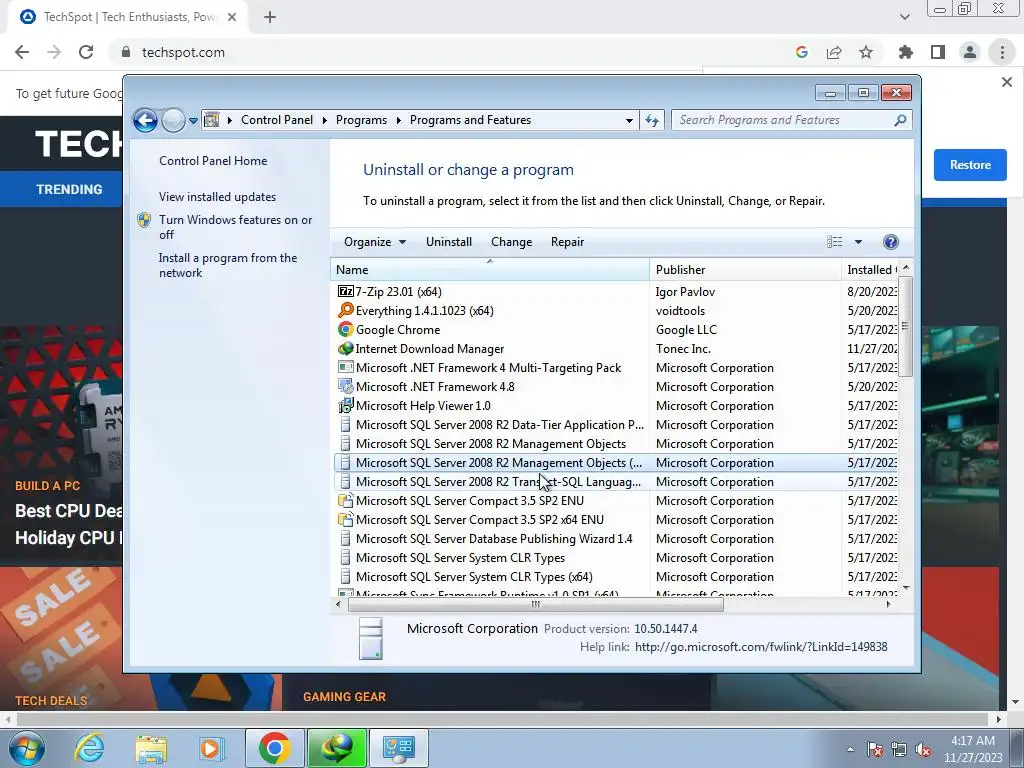The image size is (1024, 768).
Task: Open Chrome's extensions puzzle icon
Action: [x=906, y=52]
